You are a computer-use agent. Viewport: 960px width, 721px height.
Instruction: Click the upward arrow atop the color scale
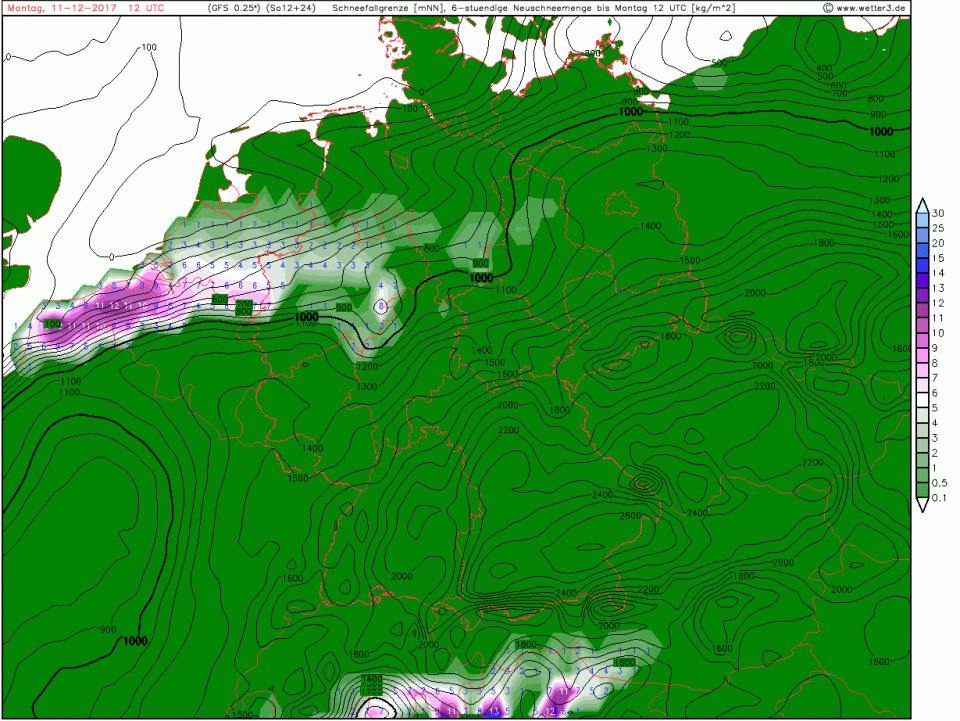tap(921, 205)
